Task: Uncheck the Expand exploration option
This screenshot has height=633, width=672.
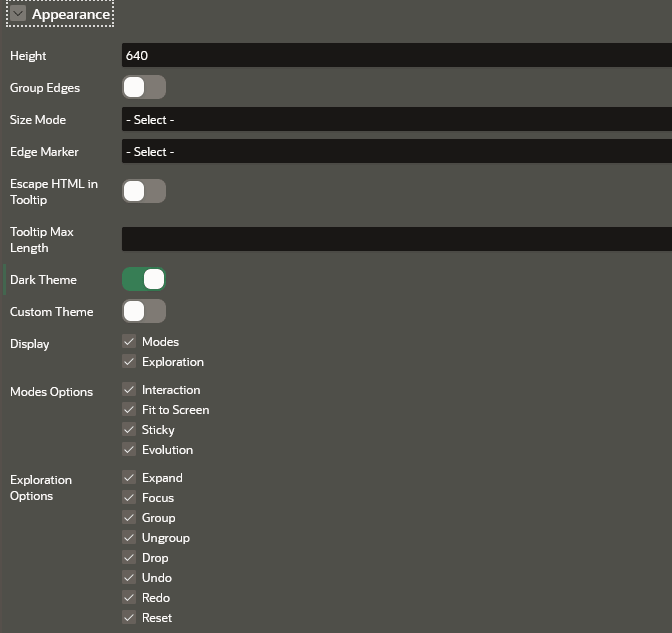Action: [129, 477]
